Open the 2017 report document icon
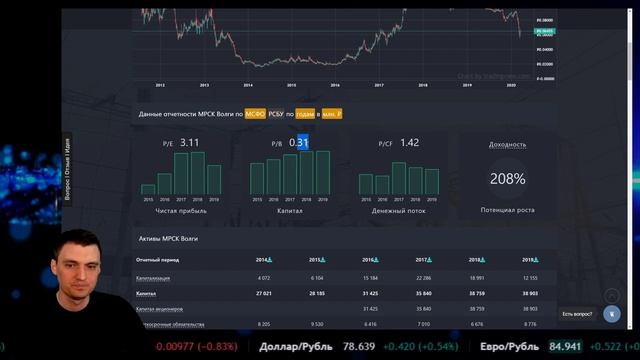This screenshot has height=360, width=640. (429, 260)
